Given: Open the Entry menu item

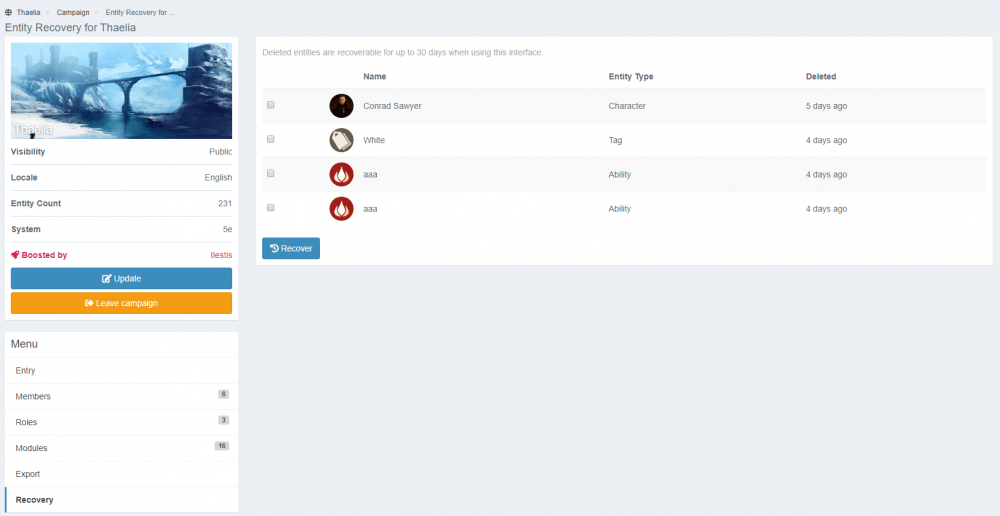Looking at the screenshot, I should tap(26, 371).
